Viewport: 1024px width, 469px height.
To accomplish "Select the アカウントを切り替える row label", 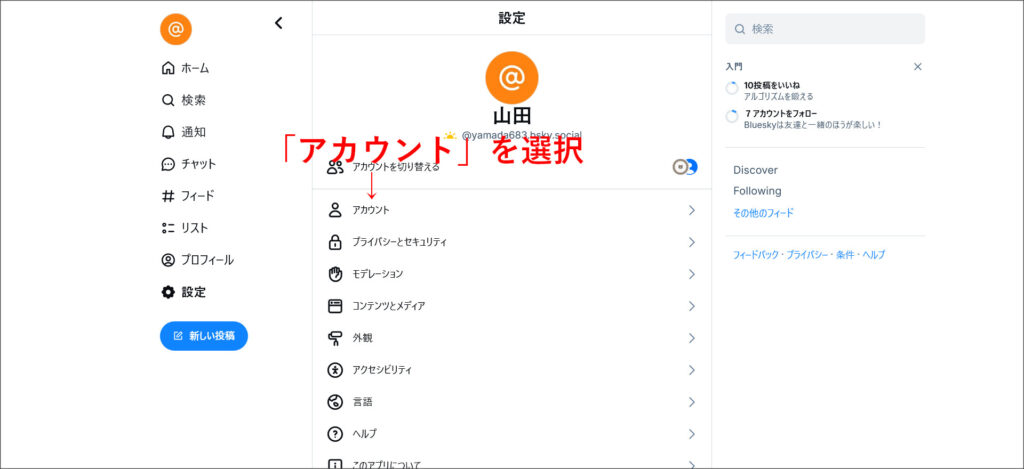I will 396,167.
